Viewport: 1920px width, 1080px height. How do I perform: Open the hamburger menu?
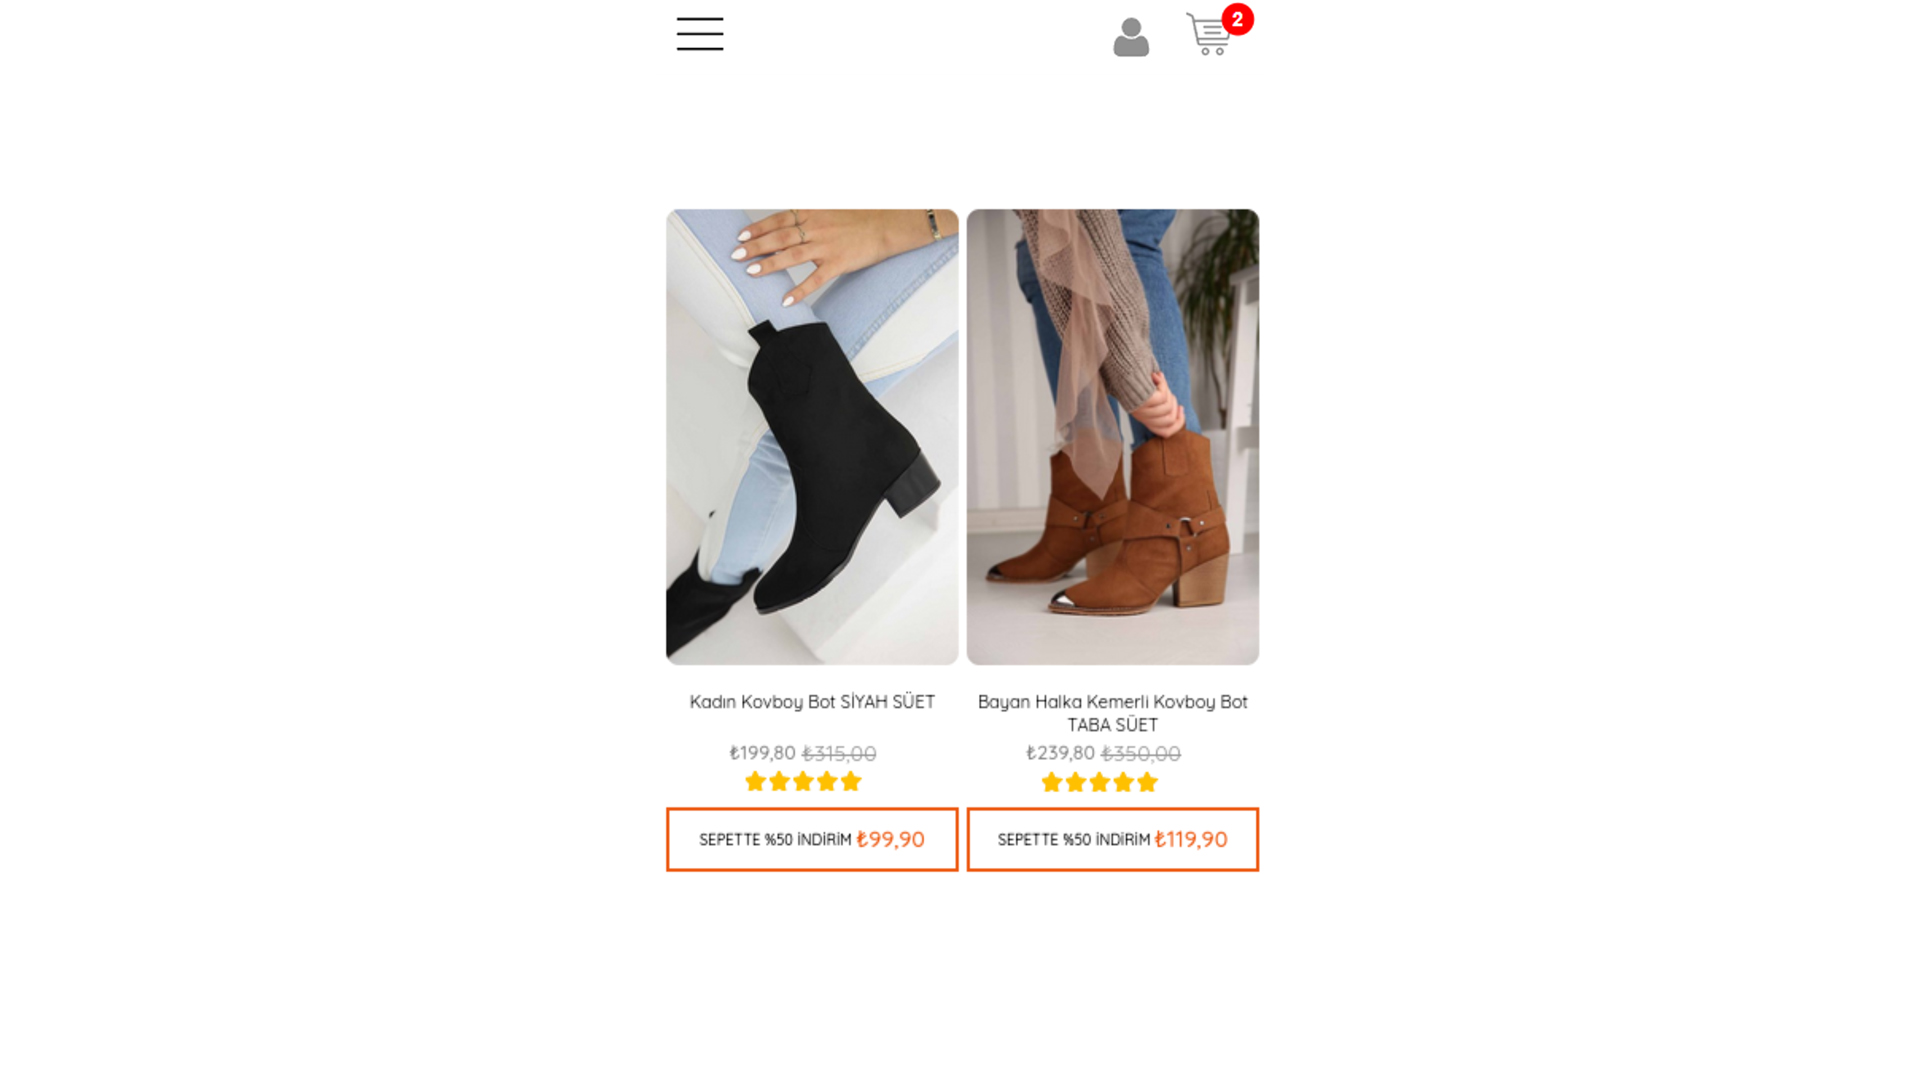[x=700, y=34]
